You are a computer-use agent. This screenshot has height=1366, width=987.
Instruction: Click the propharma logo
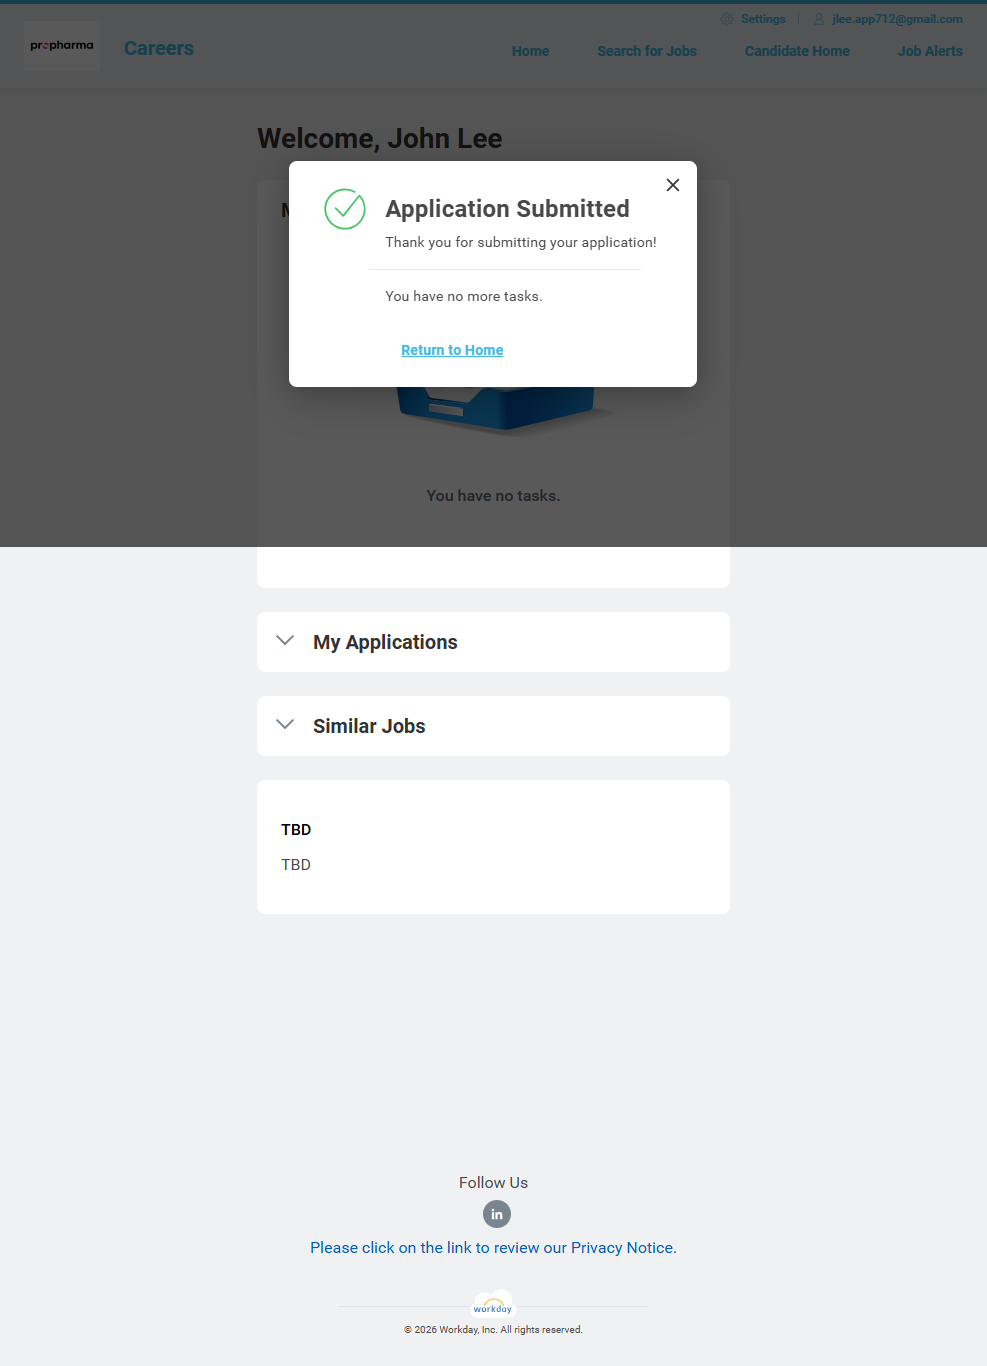[62, 46]
